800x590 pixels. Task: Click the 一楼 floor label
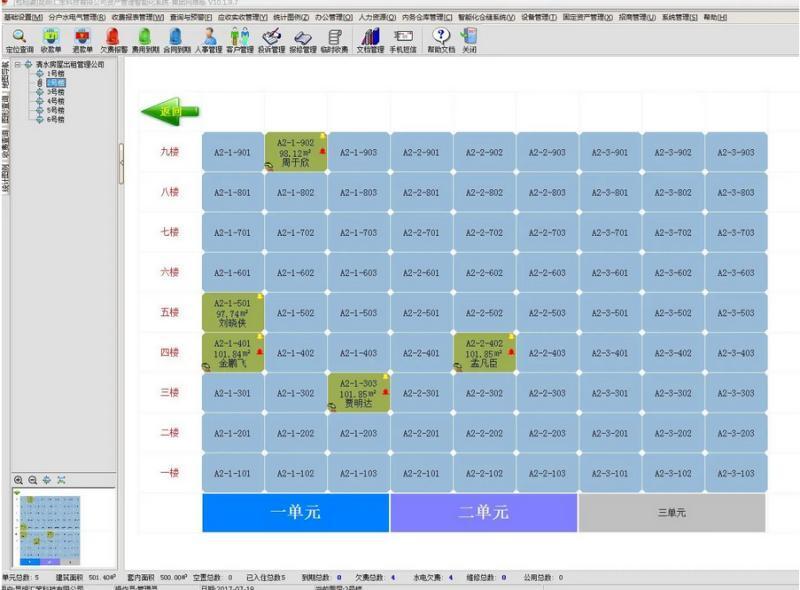[x=170, y=473]
